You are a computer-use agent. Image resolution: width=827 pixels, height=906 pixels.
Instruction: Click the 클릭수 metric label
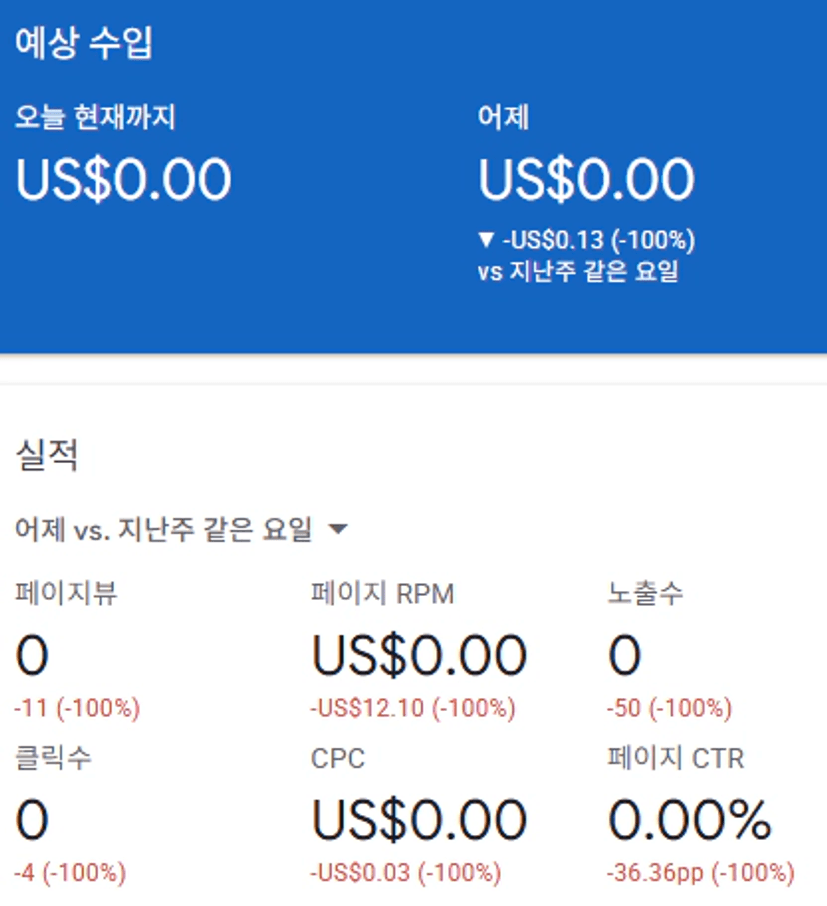[53, 758]
